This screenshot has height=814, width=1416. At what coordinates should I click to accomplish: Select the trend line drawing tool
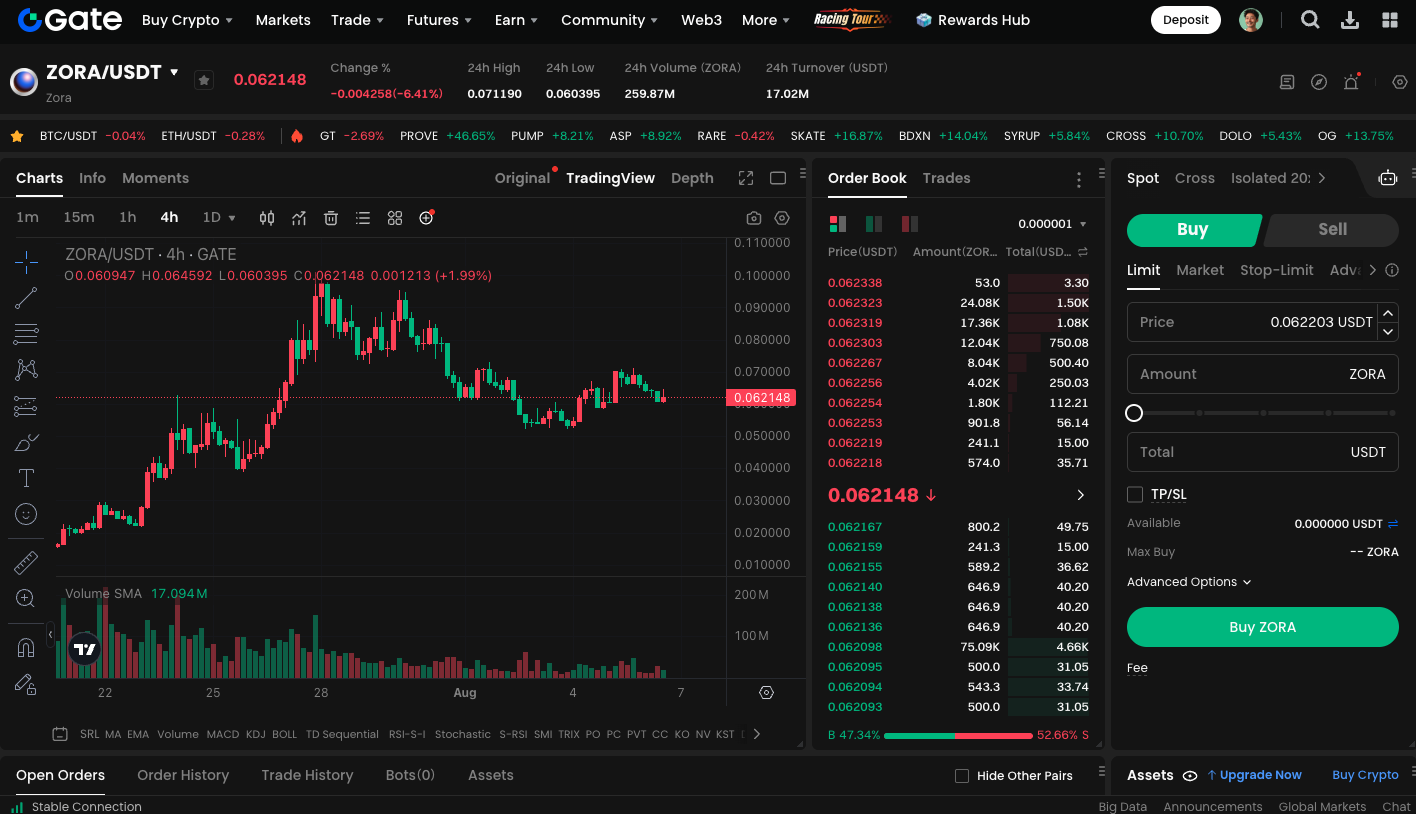click(x=26, y=297)
